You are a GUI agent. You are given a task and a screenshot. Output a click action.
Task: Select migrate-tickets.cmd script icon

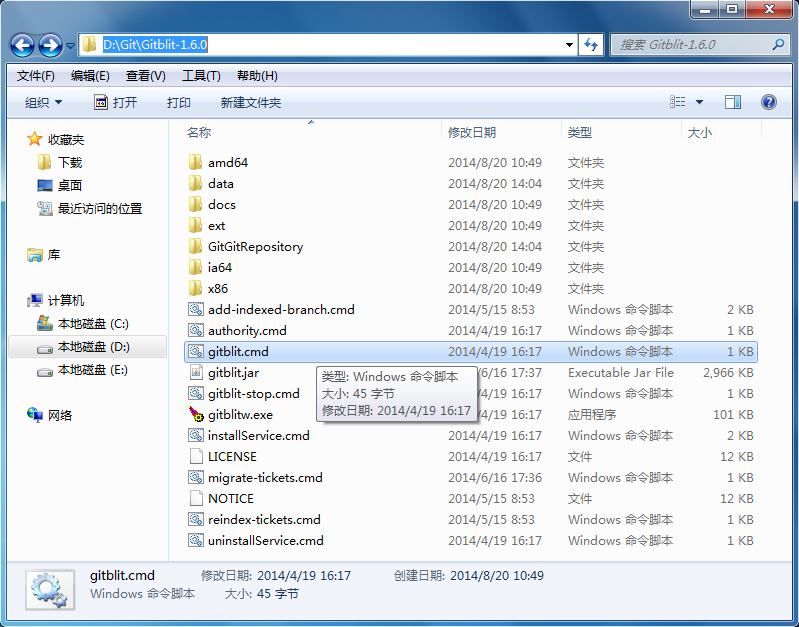click(196, 477)
